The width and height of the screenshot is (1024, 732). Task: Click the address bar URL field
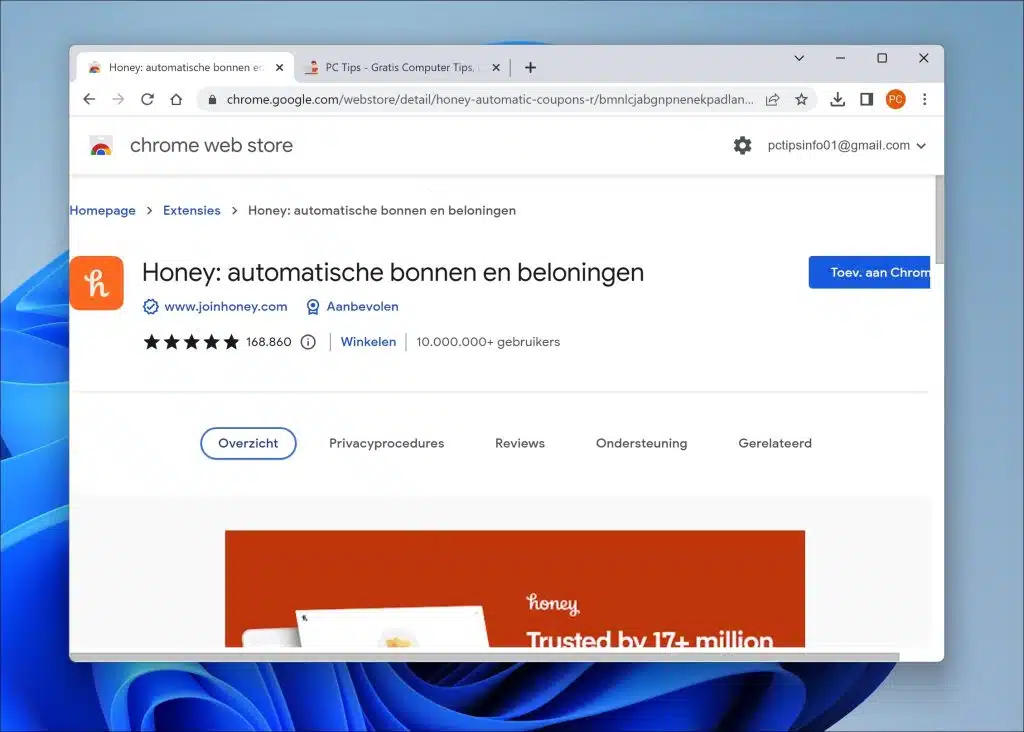[x=490, y=99]
